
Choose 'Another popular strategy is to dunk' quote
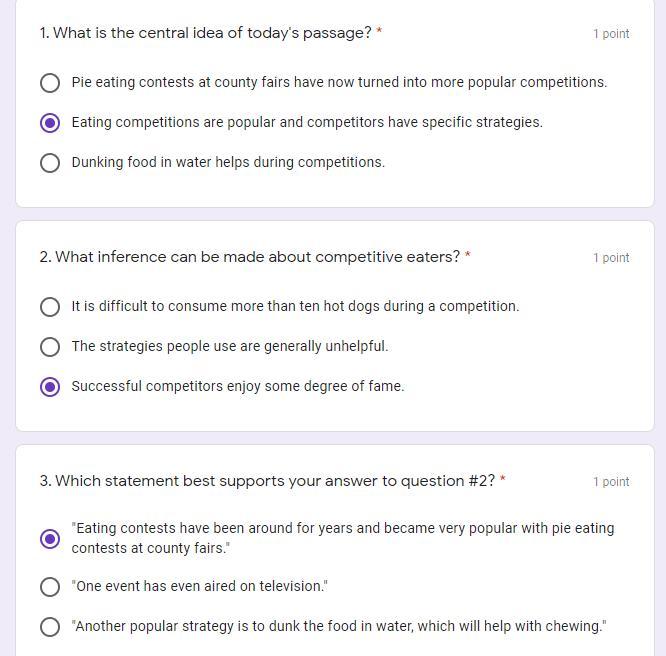click(50, 627)
